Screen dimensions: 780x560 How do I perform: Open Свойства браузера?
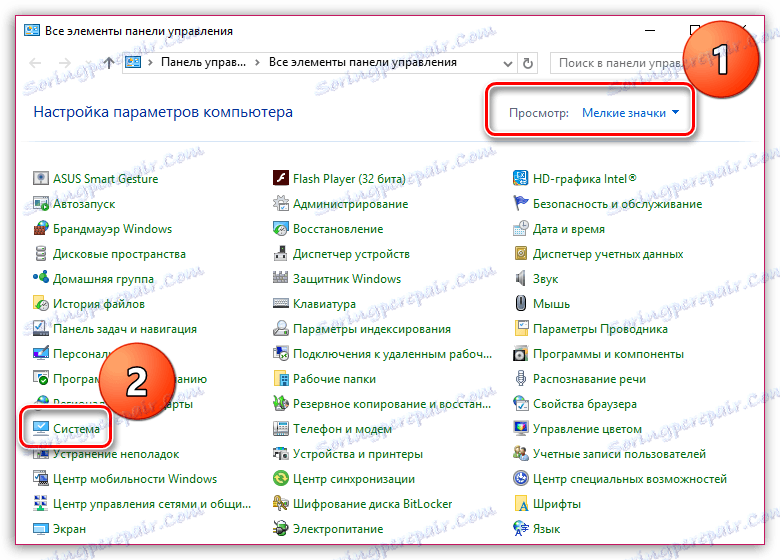[x=585, y=404]
